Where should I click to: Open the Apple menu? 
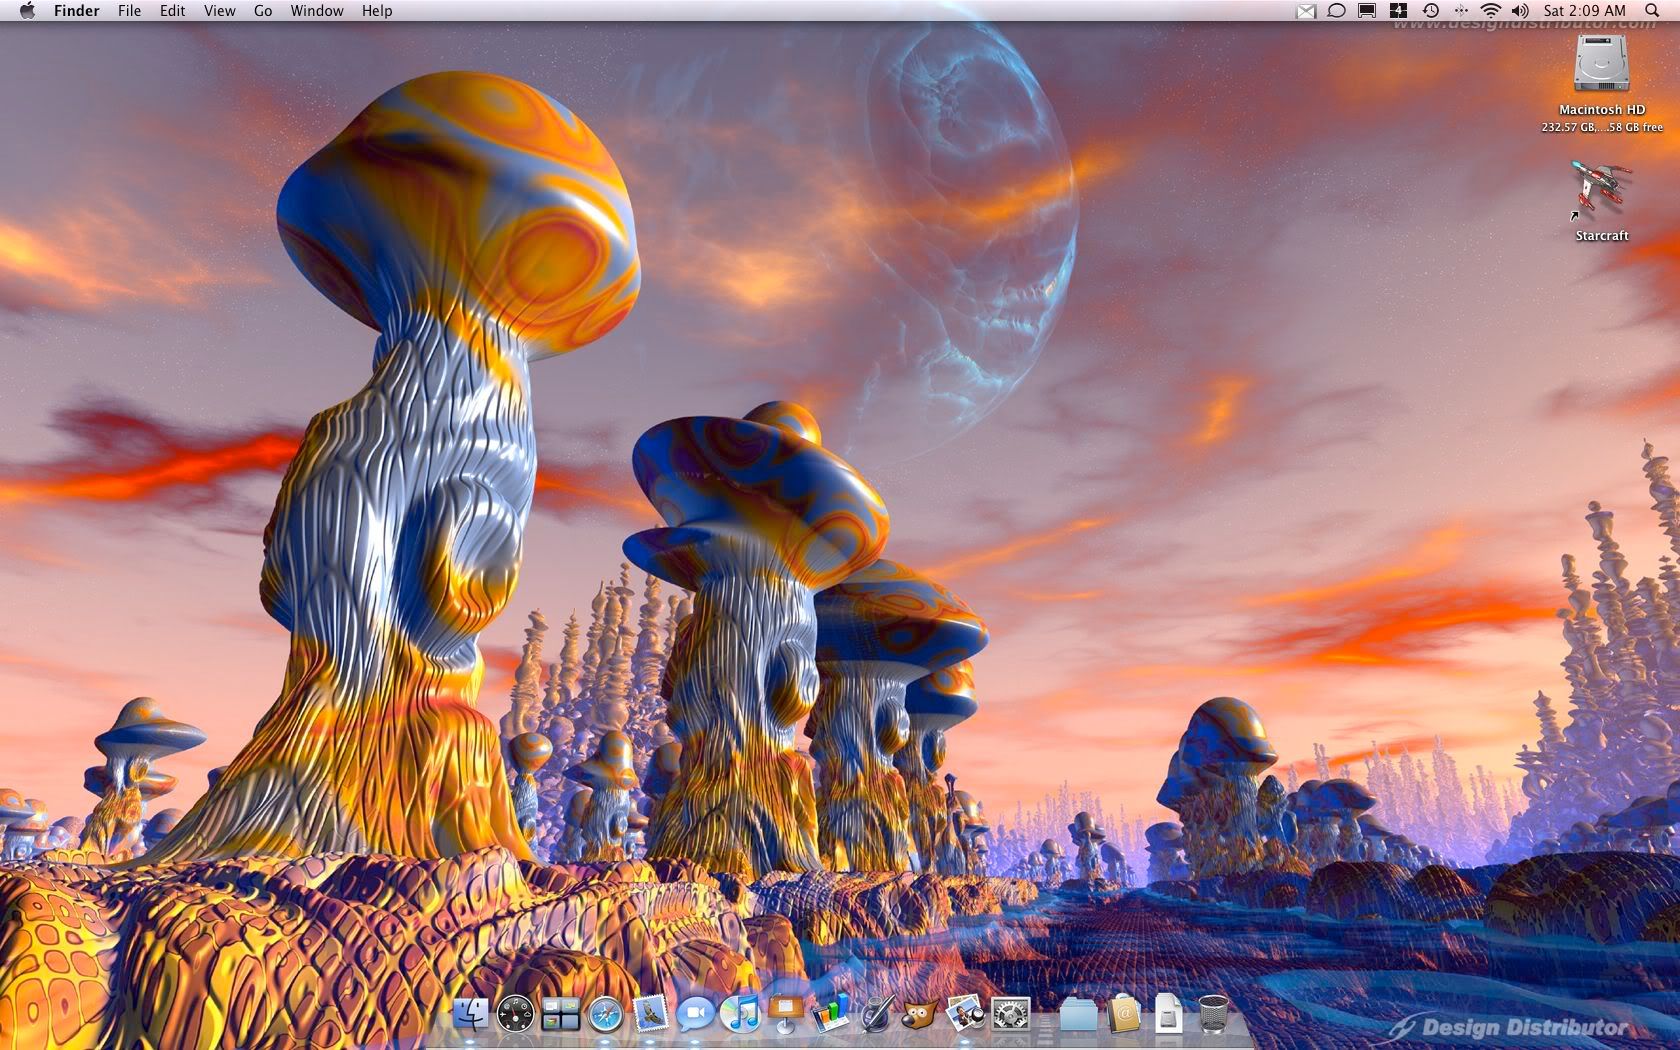(x=27, y=11)
